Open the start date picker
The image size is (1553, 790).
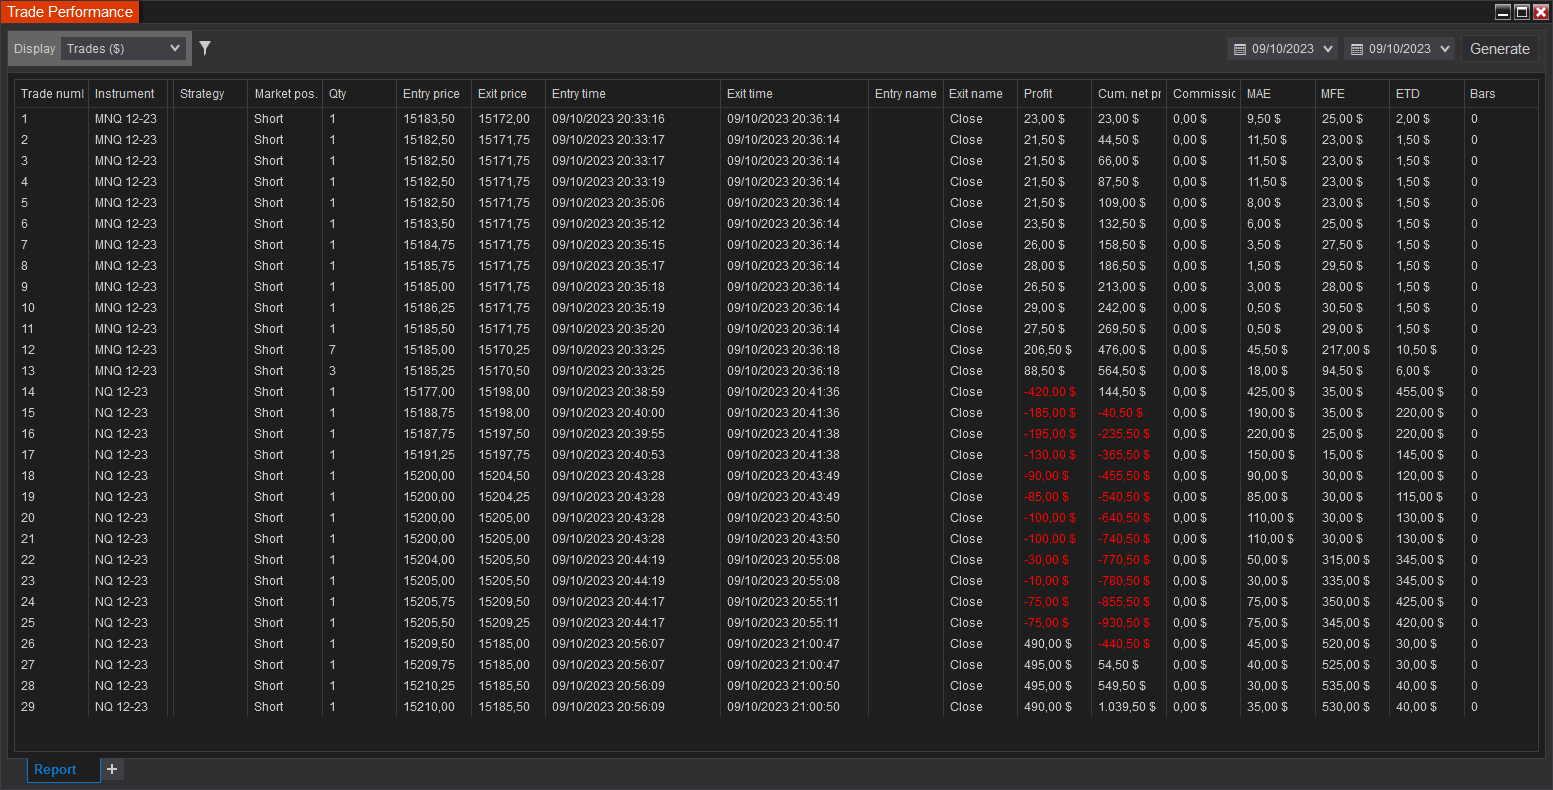(x=1282, y=48)
